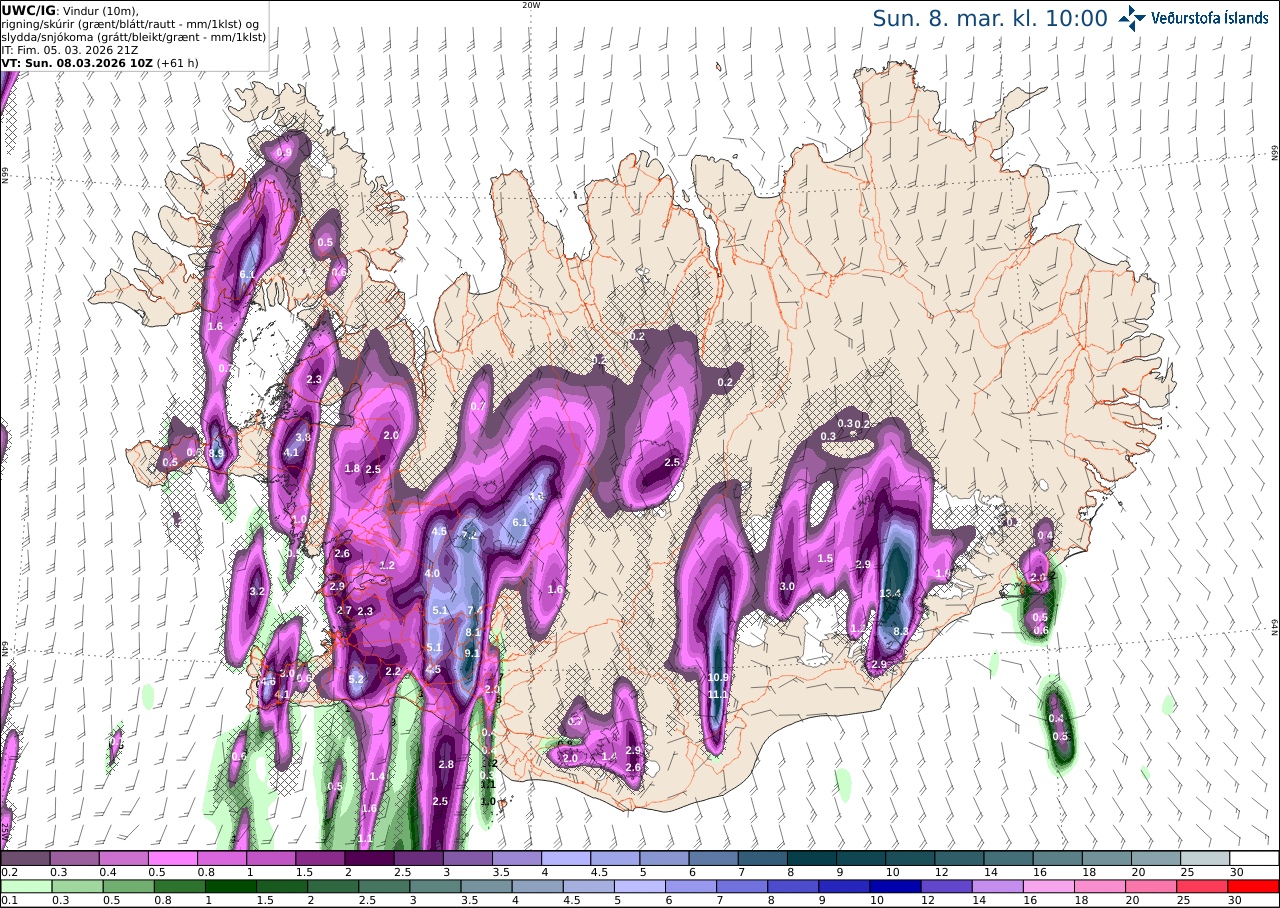
Task: Click the dark blue 10 swatch in rain legend
Action: [897, 886]
